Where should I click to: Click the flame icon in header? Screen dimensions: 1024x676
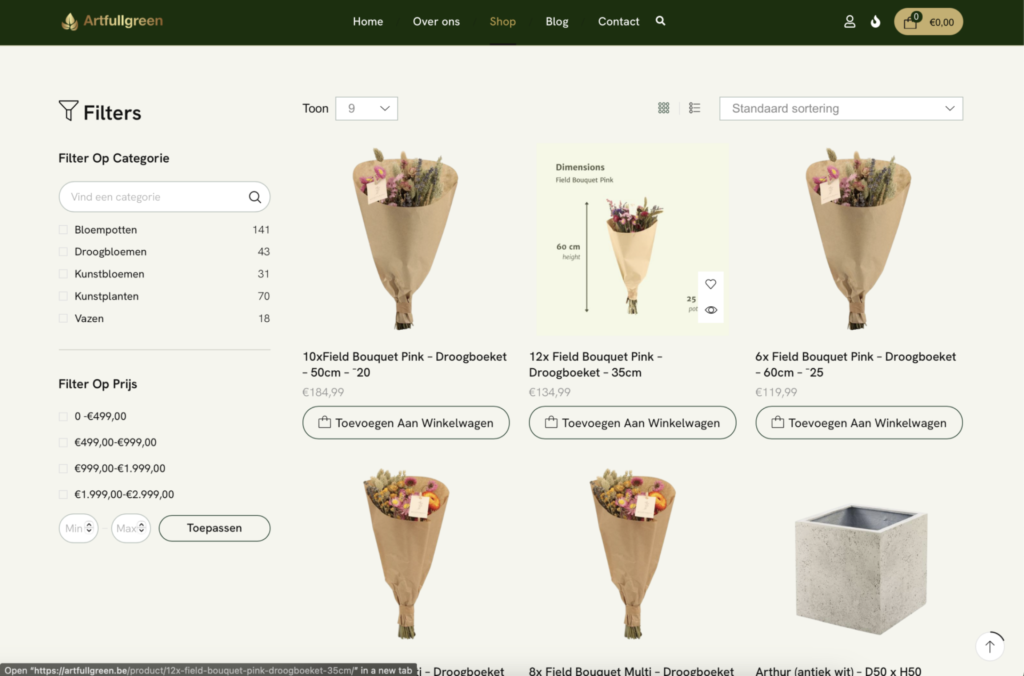(x=875, y=22)
